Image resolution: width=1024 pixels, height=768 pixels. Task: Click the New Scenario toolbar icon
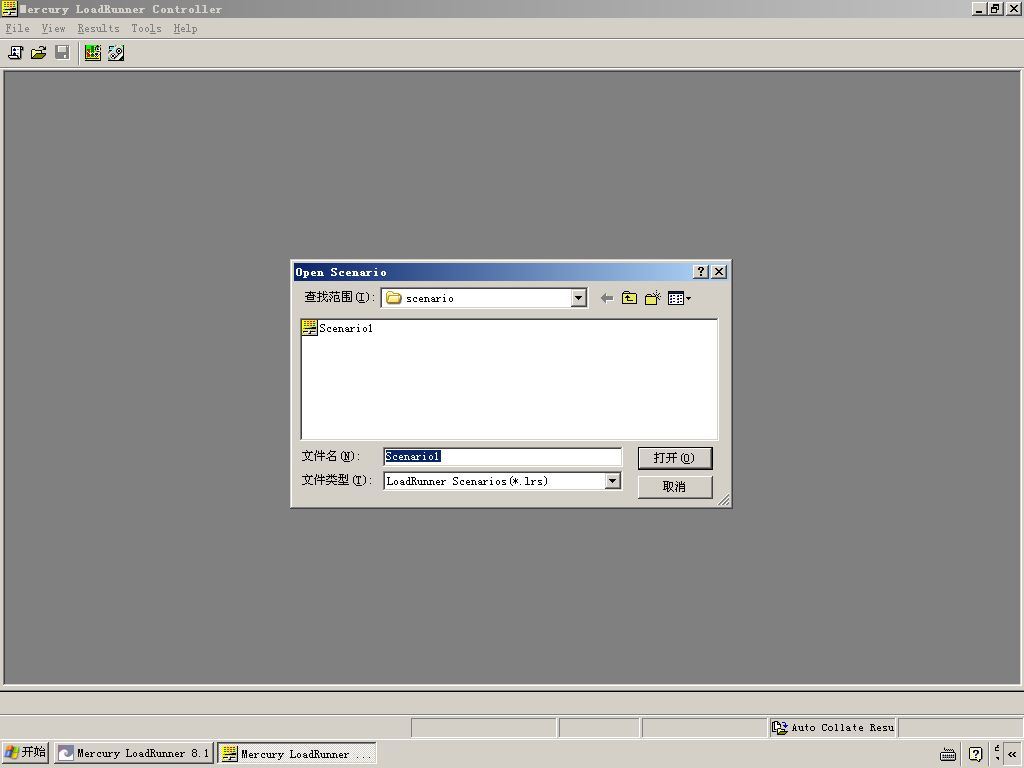[x=16, y=53]
